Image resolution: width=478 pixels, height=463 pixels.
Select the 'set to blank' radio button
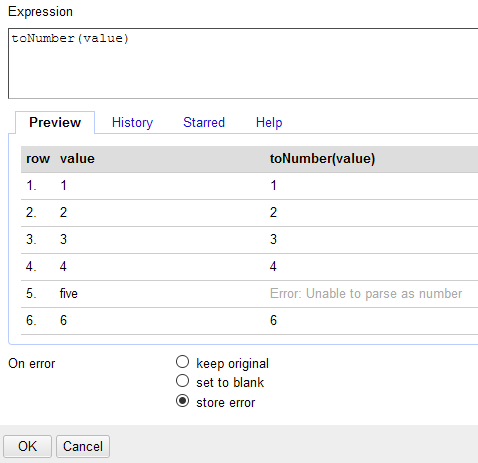[182, 381]
